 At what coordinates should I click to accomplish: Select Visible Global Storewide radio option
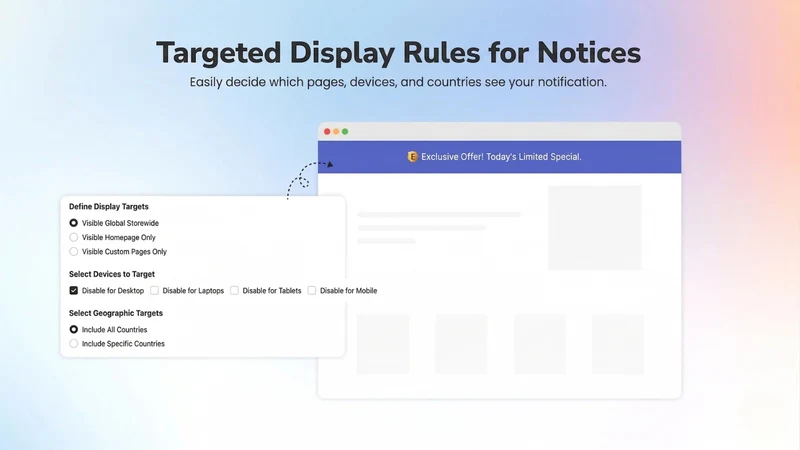click(x=73, y=223)
